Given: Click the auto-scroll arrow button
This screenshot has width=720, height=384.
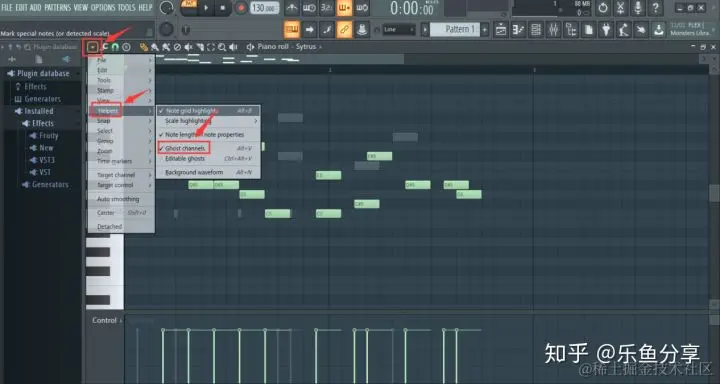Looking at the screenshot, I should (x=309, y=30).
